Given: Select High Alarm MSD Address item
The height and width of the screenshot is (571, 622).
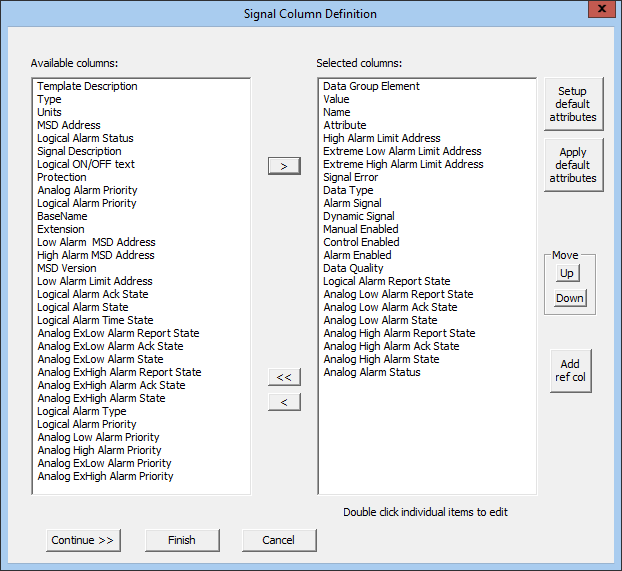Looking at the screenshot, I should [x=96, y=256].
